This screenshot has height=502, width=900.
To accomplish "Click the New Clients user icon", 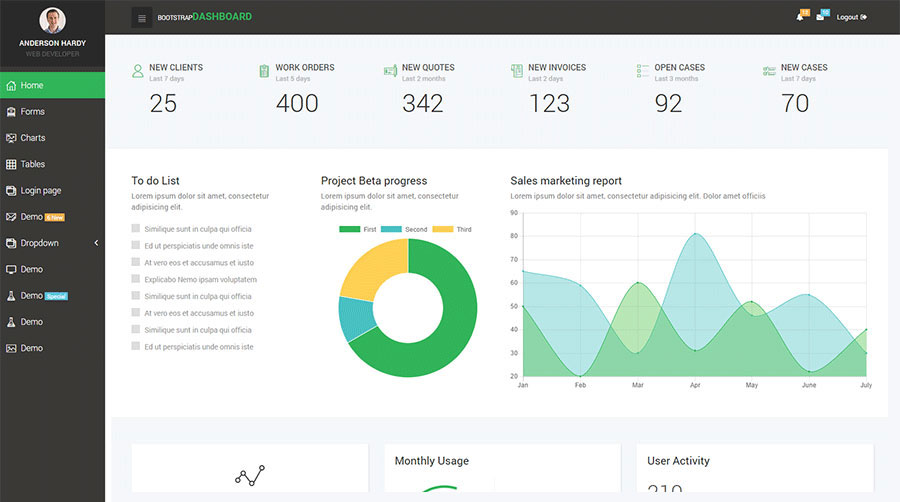I will (137, 71).
